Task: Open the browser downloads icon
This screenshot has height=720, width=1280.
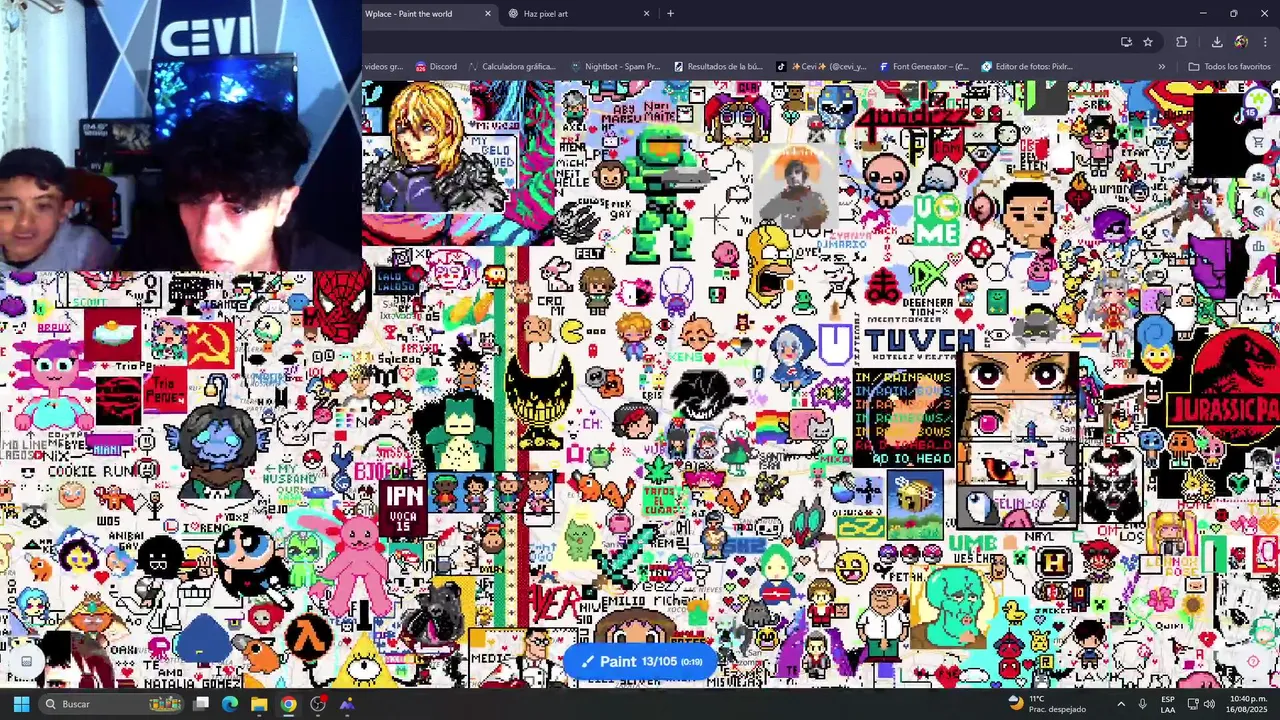Action: point(1217,42)
